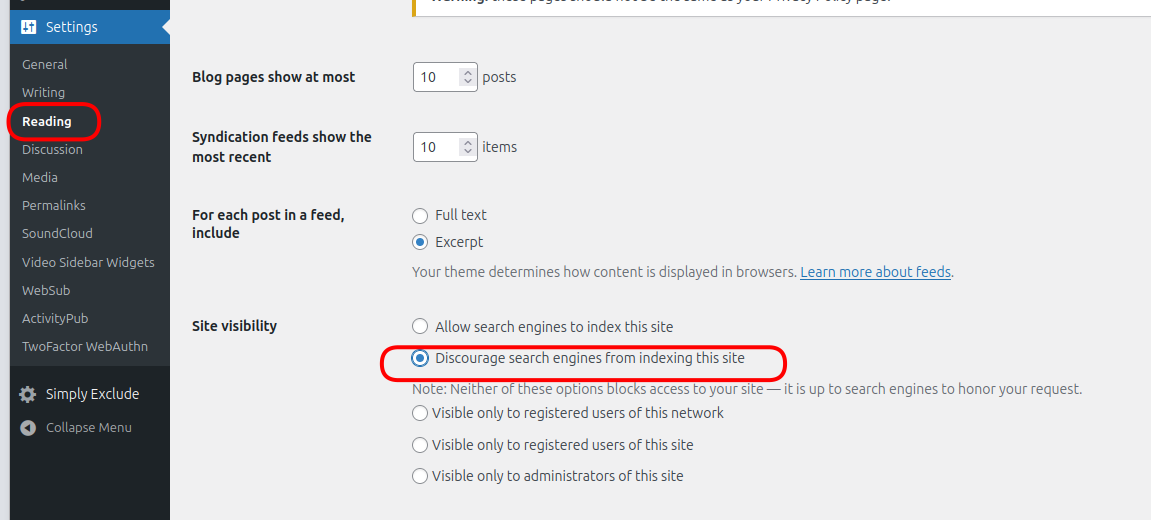Select Full text feed option
Viewport: 1151px width, 520px height.
[x=420, y=216]
